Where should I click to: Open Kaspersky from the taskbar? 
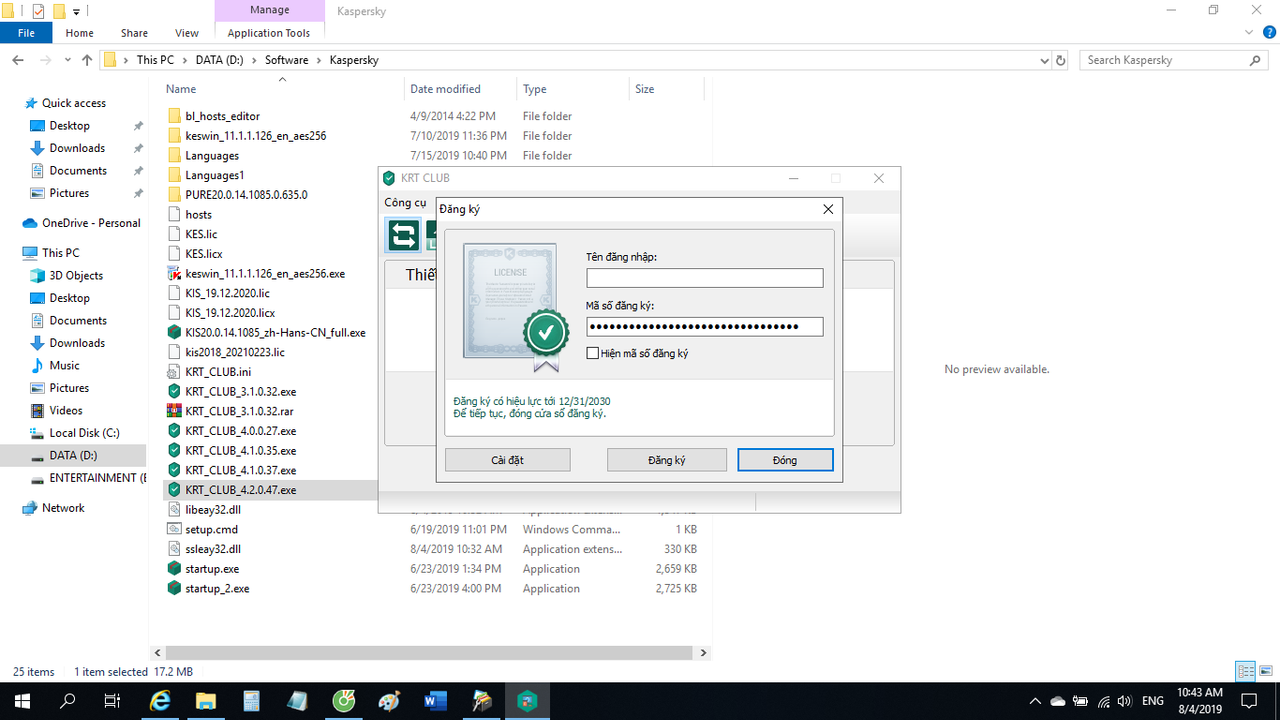click(x=527, y=700)
